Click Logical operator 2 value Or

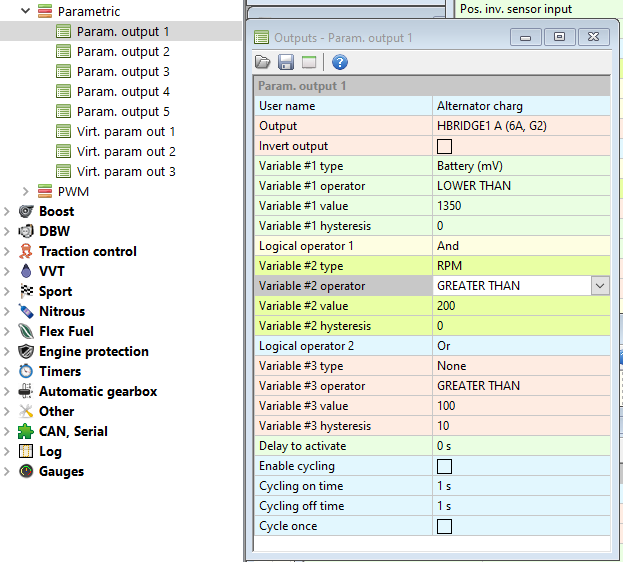(521, 346)
